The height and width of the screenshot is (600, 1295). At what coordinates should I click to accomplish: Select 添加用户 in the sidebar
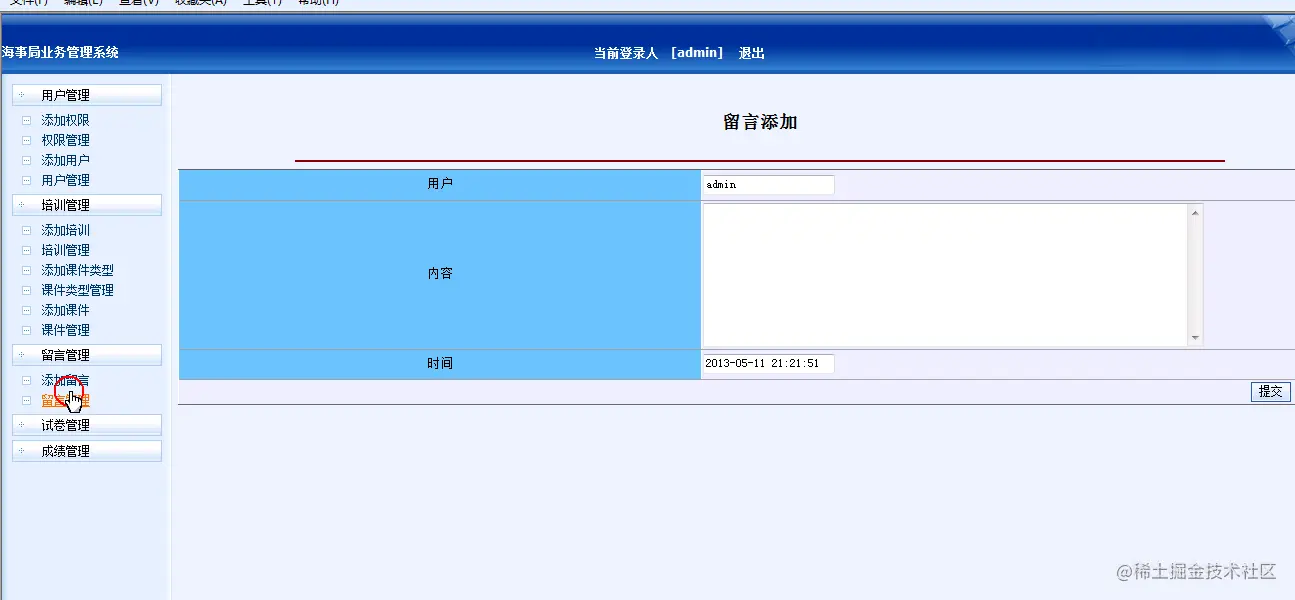(x=65, y=160)
